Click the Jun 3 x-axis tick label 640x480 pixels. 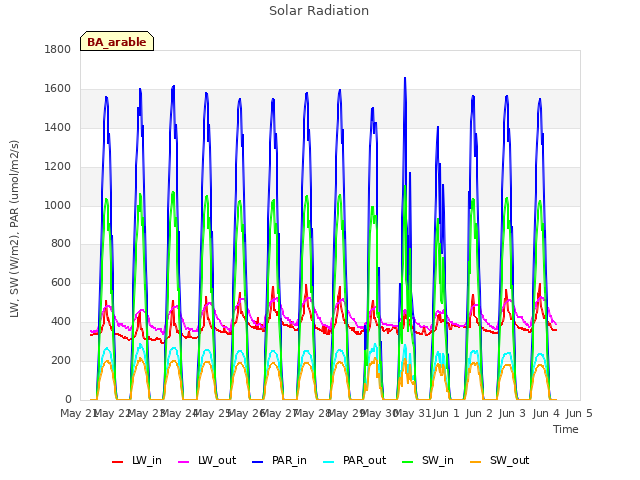click(513, 413)
